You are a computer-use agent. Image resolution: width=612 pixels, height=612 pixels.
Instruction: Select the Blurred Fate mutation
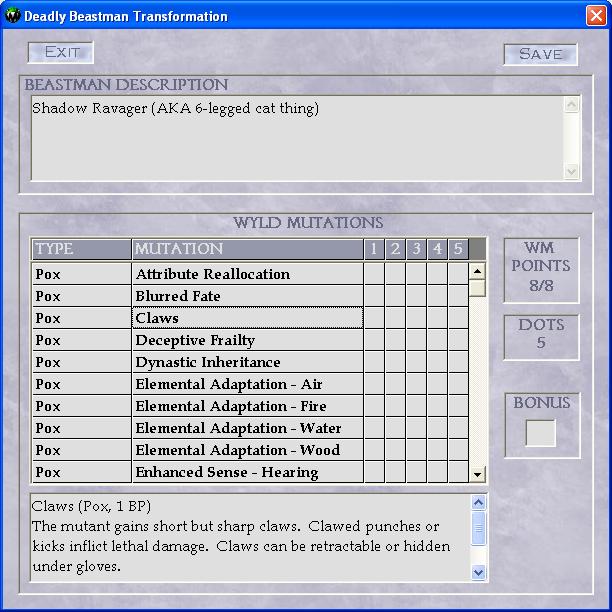coord(248,296)
